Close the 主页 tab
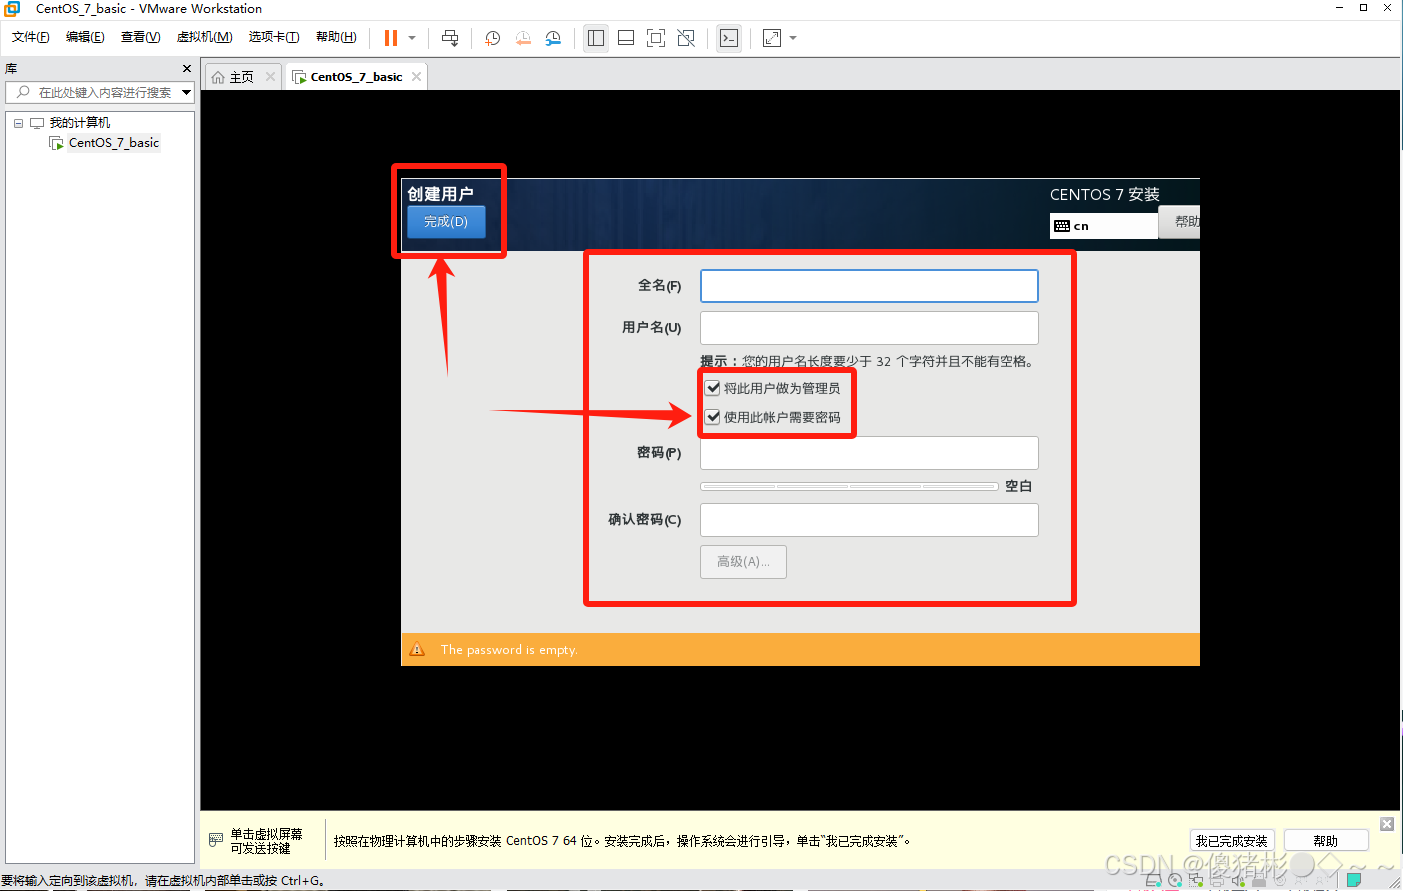Screen dimensions: 1403x891 (x=270, y=77)
